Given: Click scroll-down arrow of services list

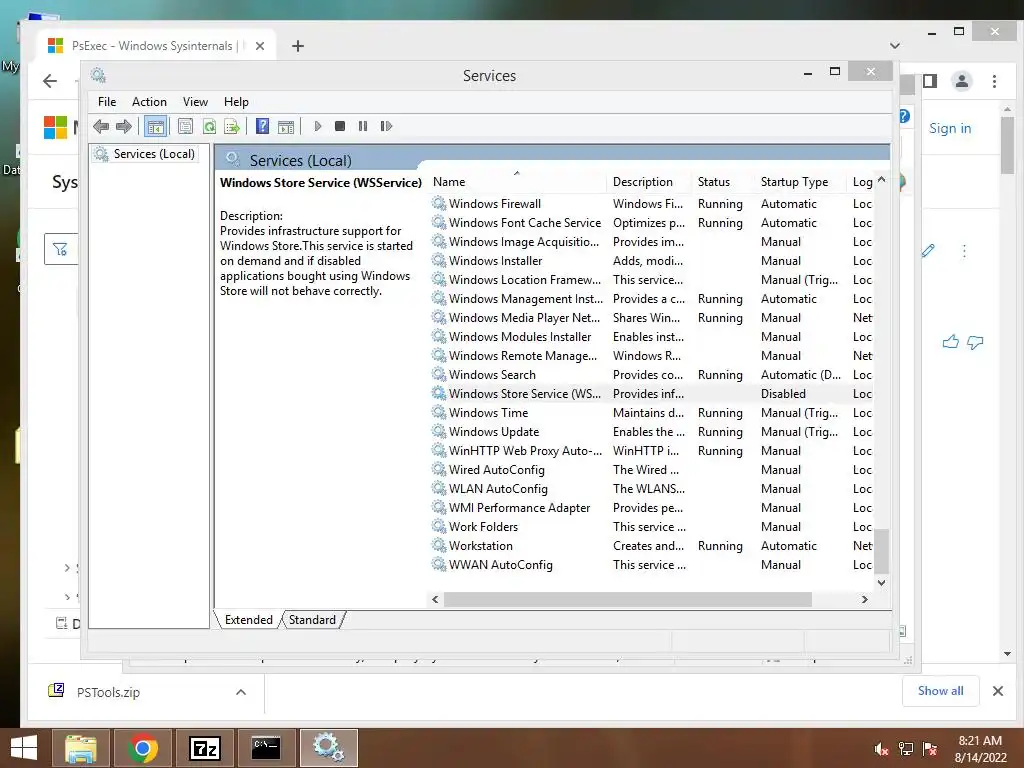Looking at the screenshot, I should [882, 583].
